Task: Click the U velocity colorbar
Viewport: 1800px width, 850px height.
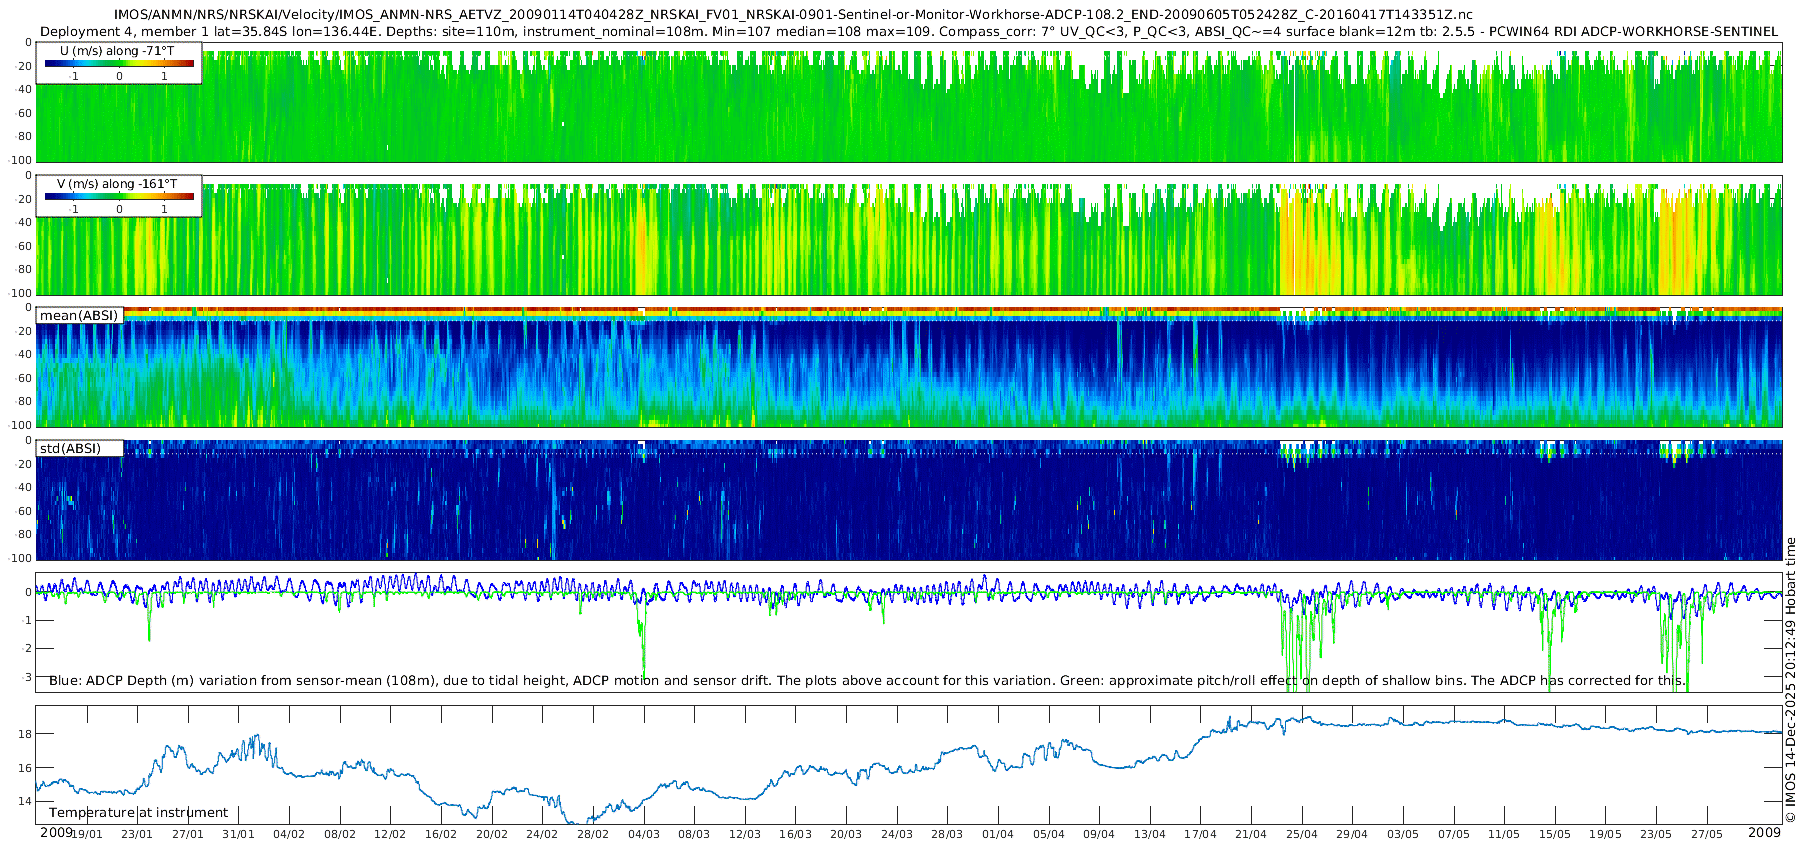Action: (x=119, y=64)
